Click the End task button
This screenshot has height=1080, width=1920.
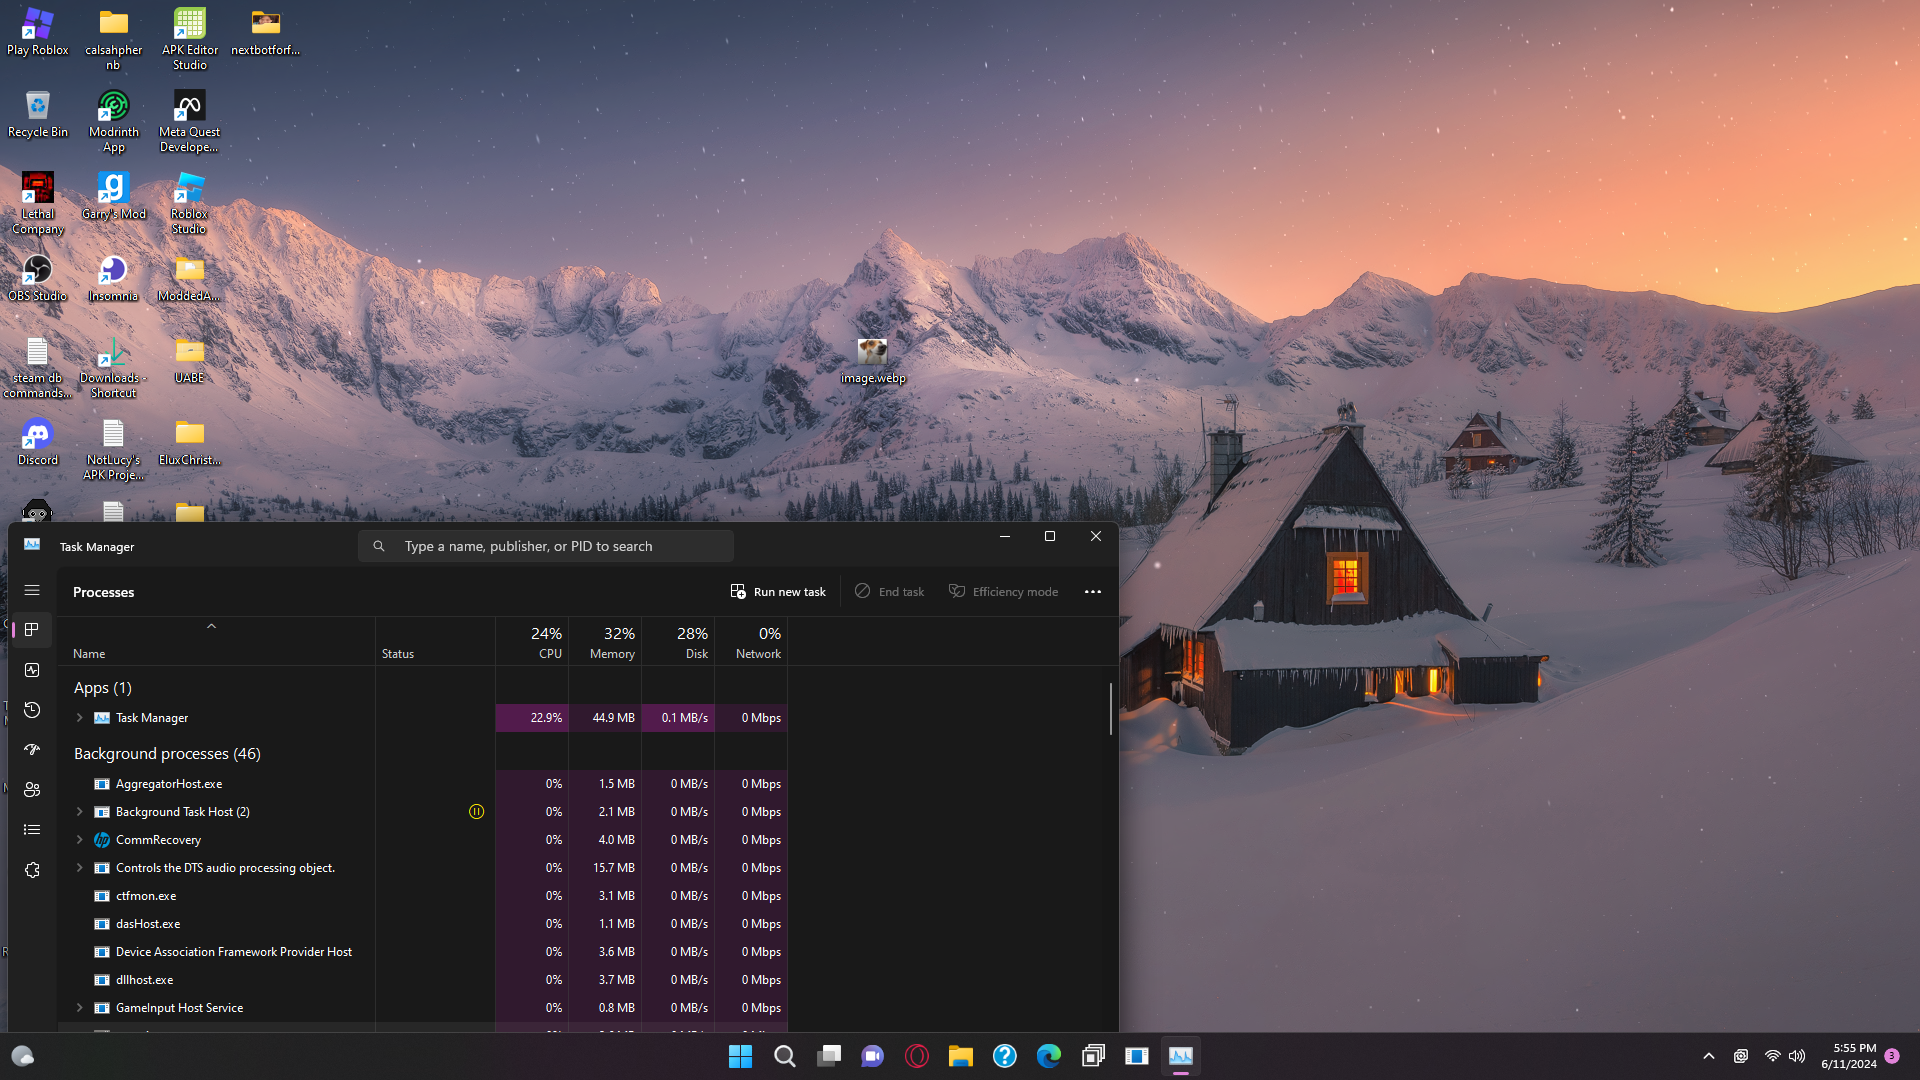pos(889,592)
